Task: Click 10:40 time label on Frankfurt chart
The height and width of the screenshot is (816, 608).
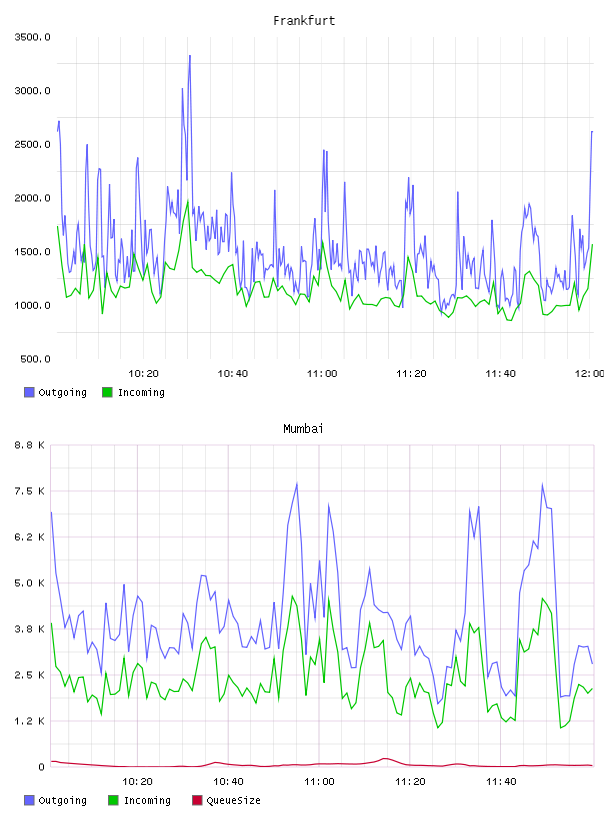Action: coord(233,374)
